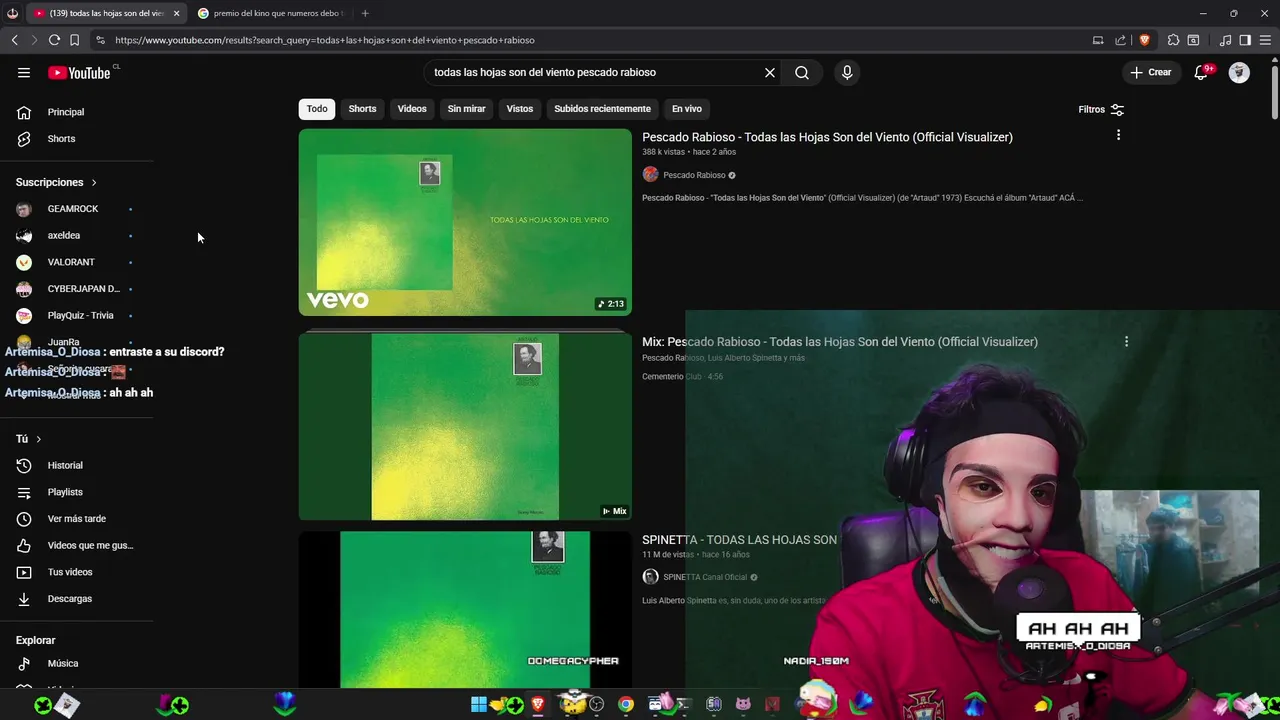Screen dimensions: 1280x720
Task: Expand the Suscripciones section
Action: pyautogui.click(x=56, y=182)
